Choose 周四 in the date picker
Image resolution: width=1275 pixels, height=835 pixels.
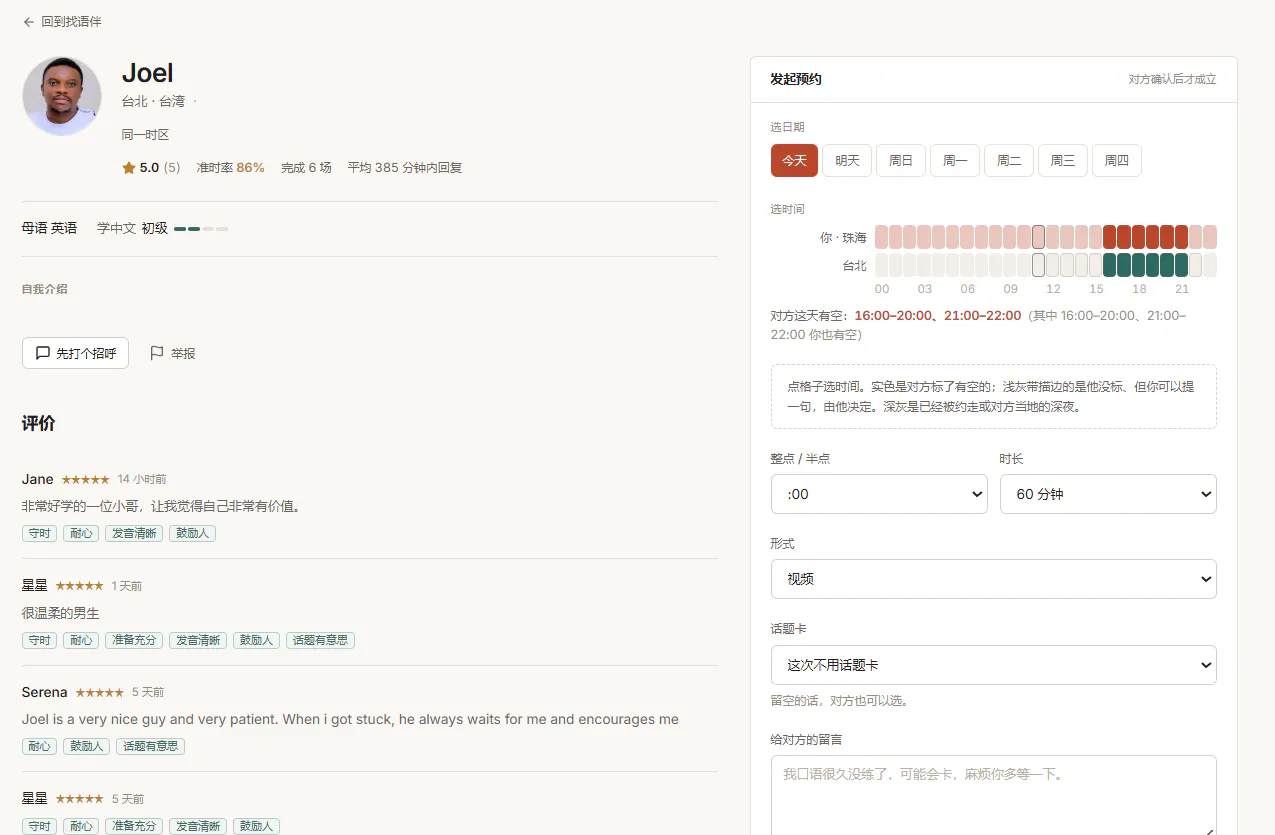[1117, 161]
